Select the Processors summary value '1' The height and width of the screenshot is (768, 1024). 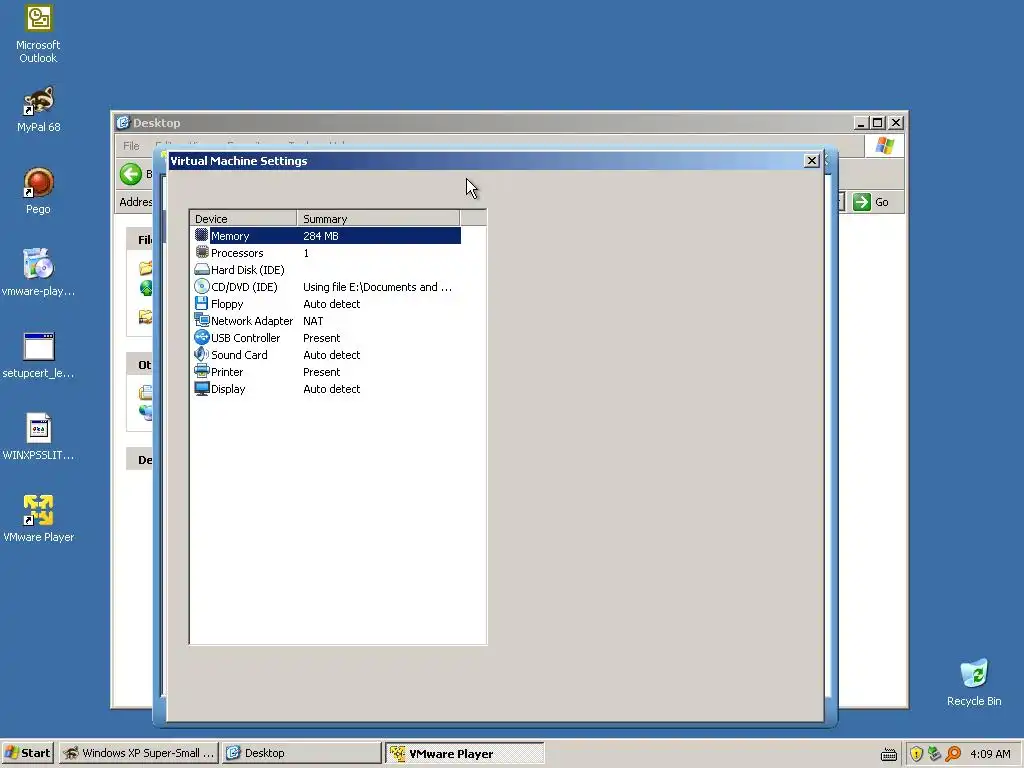tap(306, 253)
